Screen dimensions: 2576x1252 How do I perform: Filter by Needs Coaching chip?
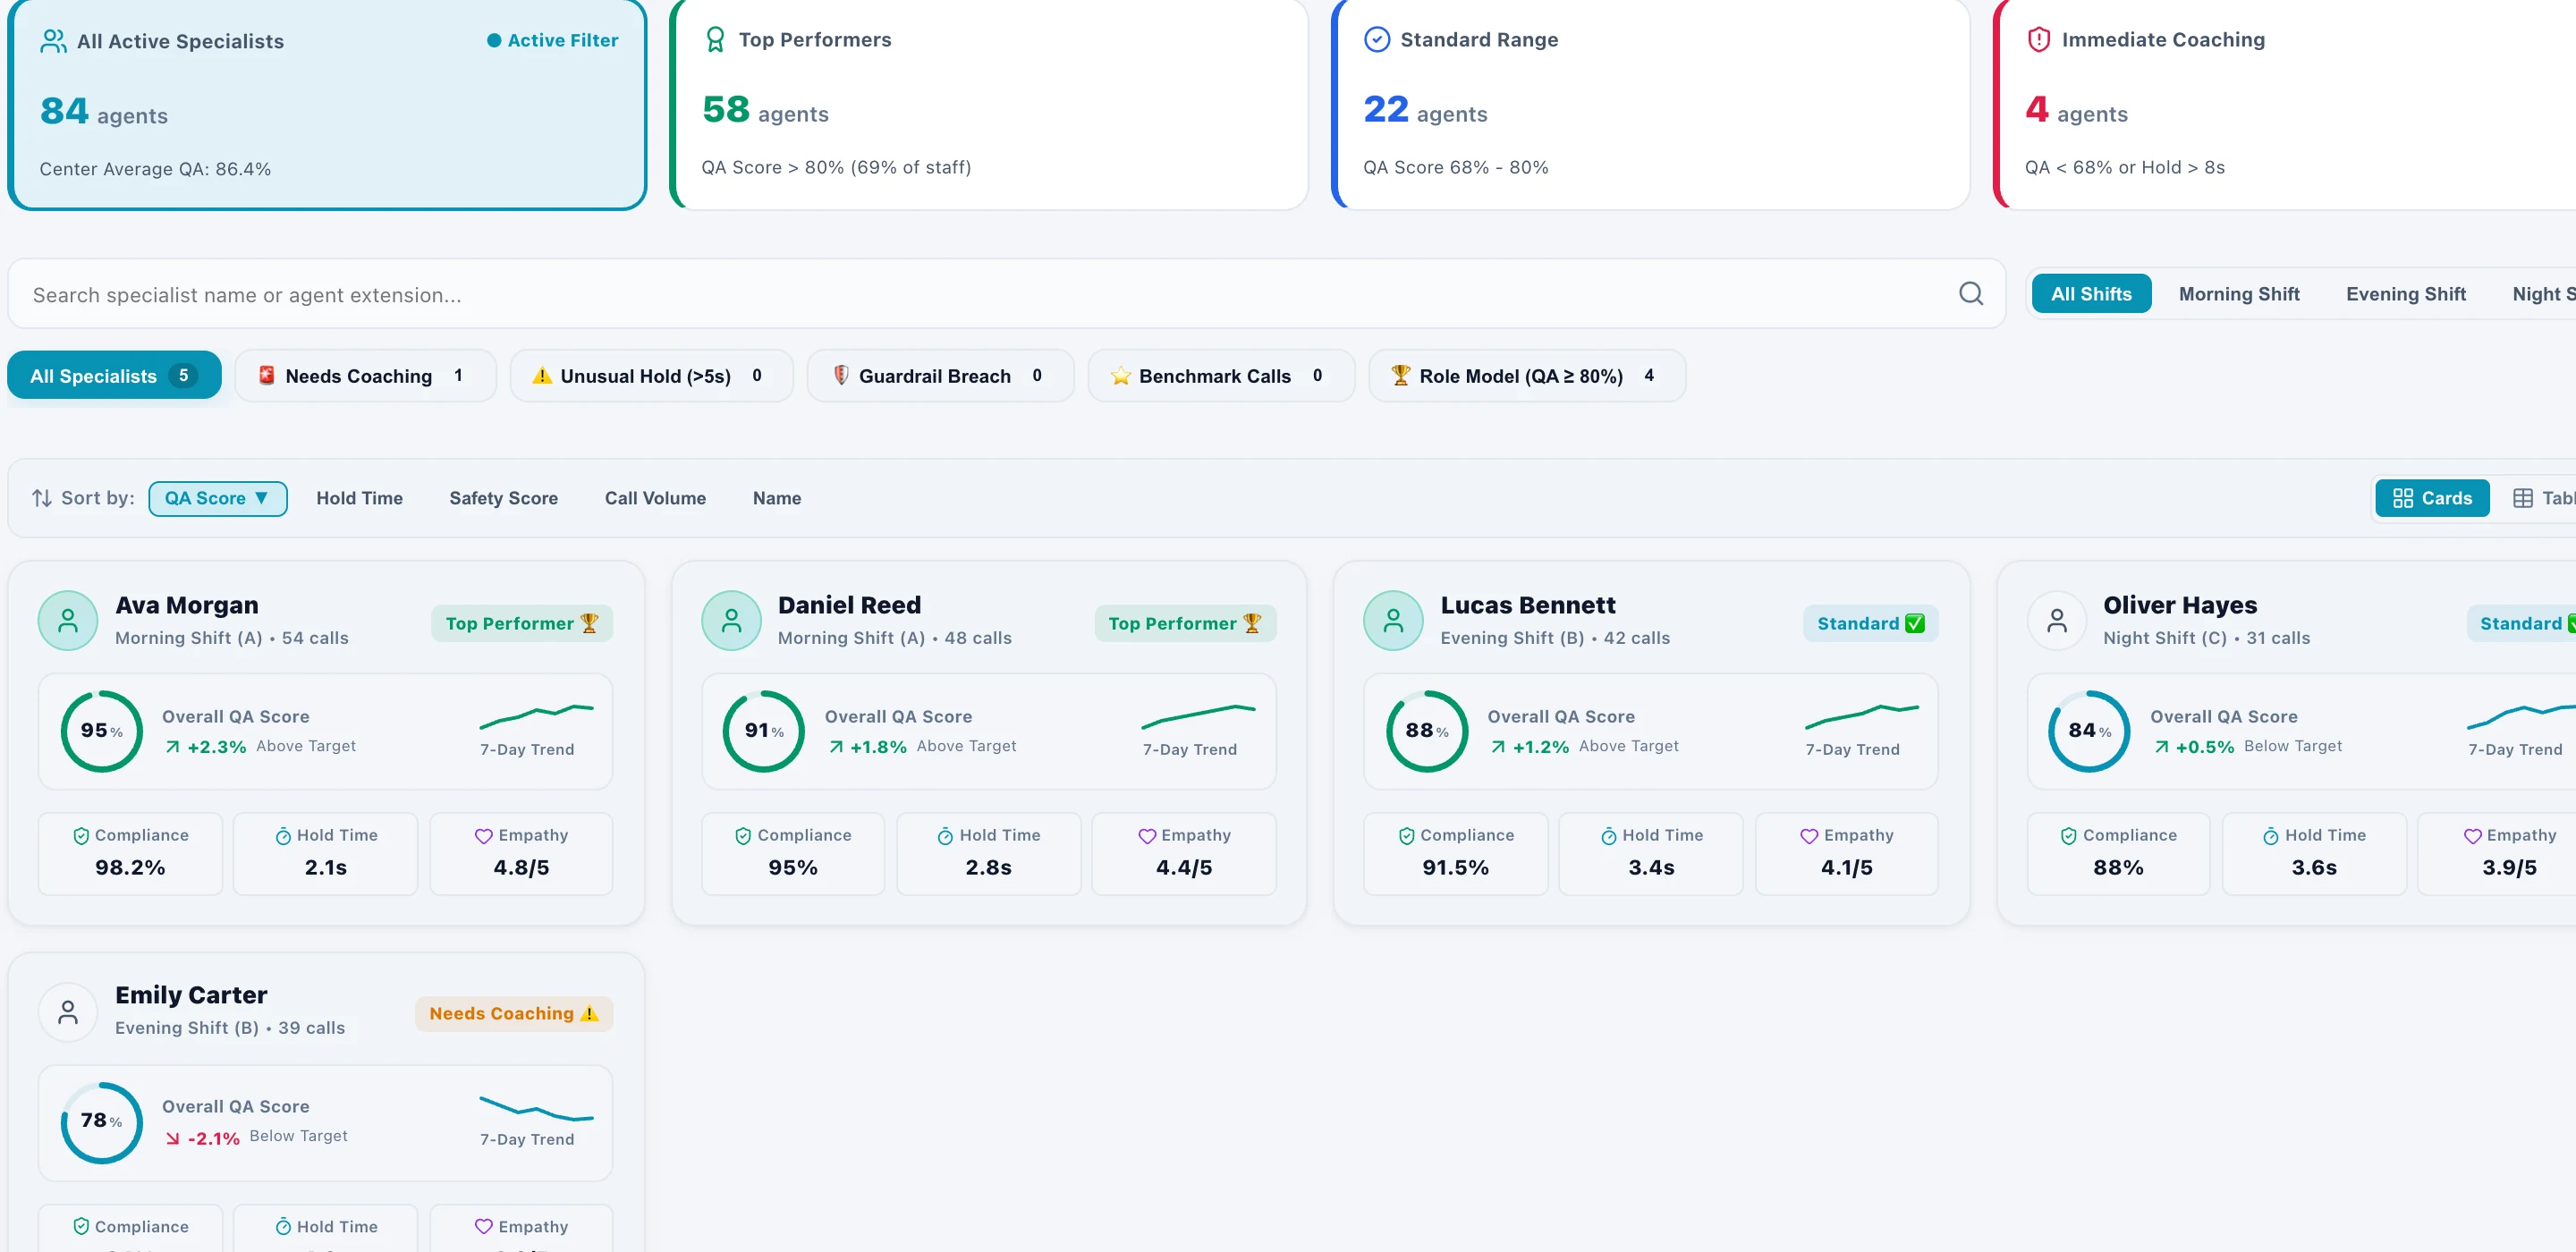tap(365, 376)
